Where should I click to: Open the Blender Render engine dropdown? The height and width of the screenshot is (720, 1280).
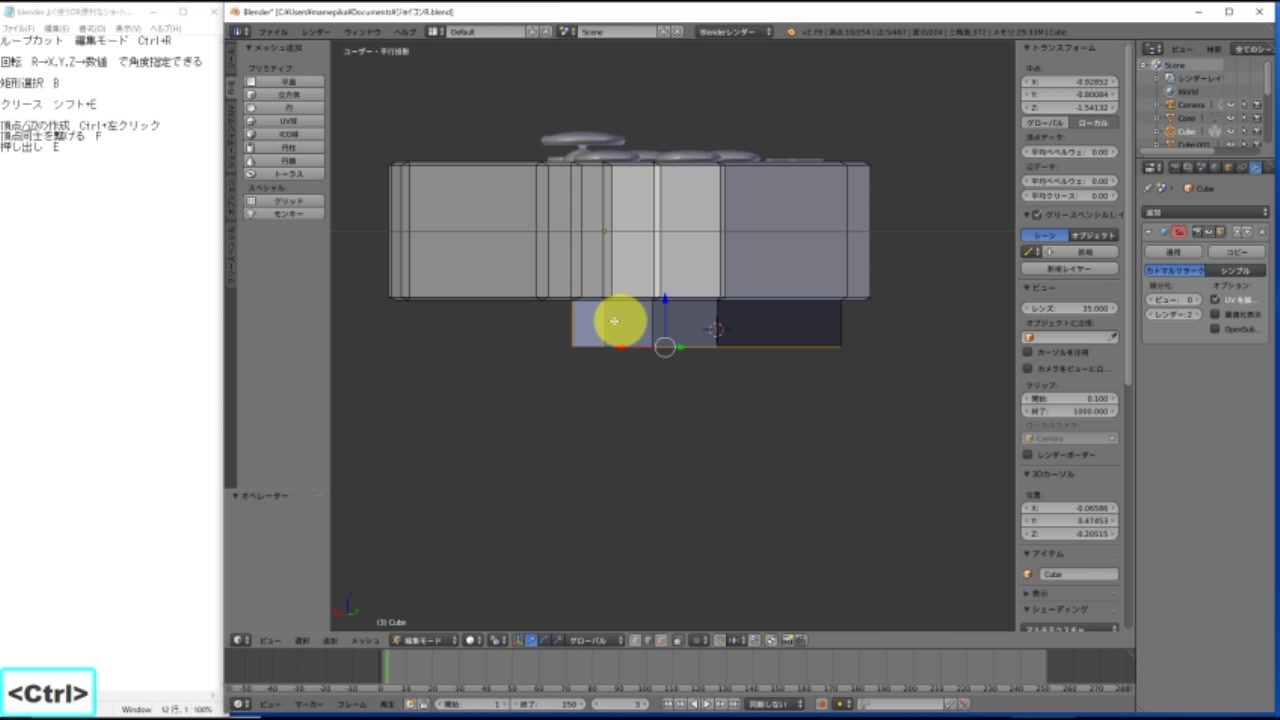click(x=734, y=32)
